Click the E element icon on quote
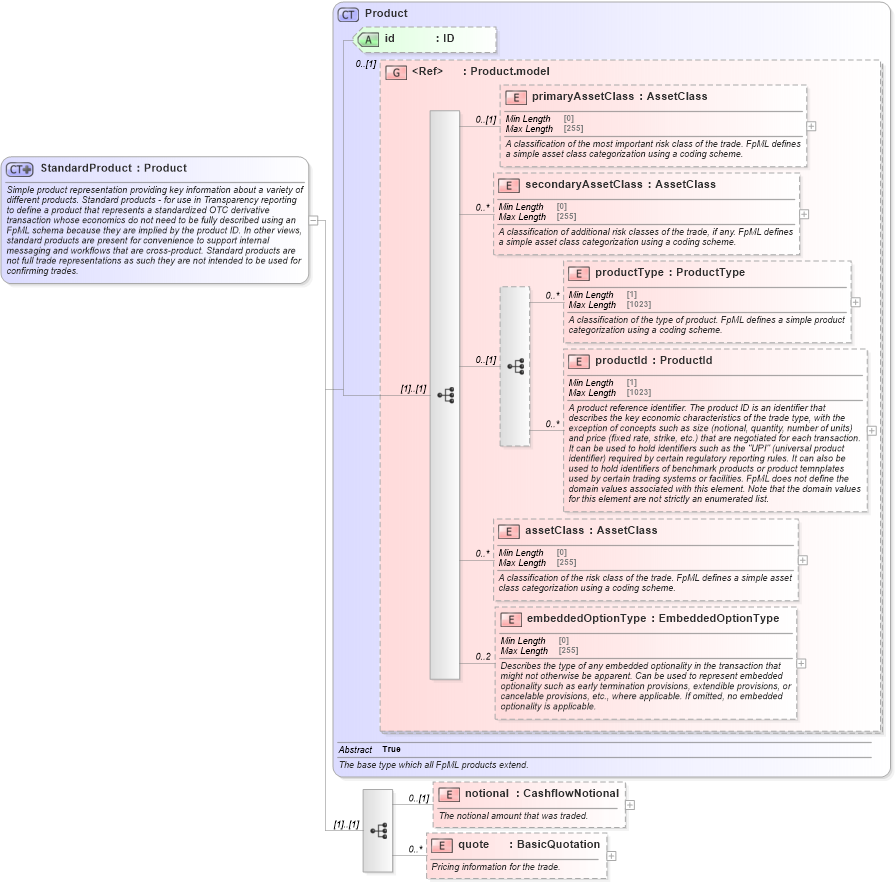895x885 pixels. (443, 845)
